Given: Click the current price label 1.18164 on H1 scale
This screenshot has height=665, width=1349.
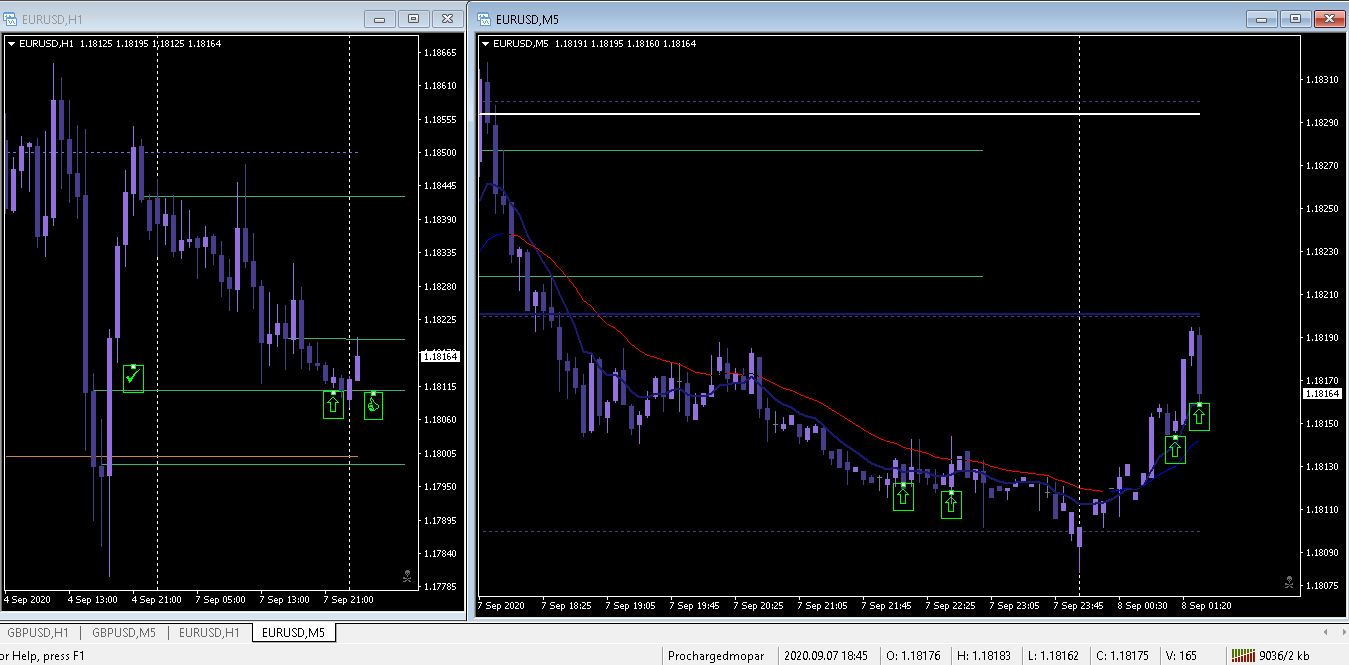Looking at the screenshot, I should pyautogui.click(x=441, y=355).
